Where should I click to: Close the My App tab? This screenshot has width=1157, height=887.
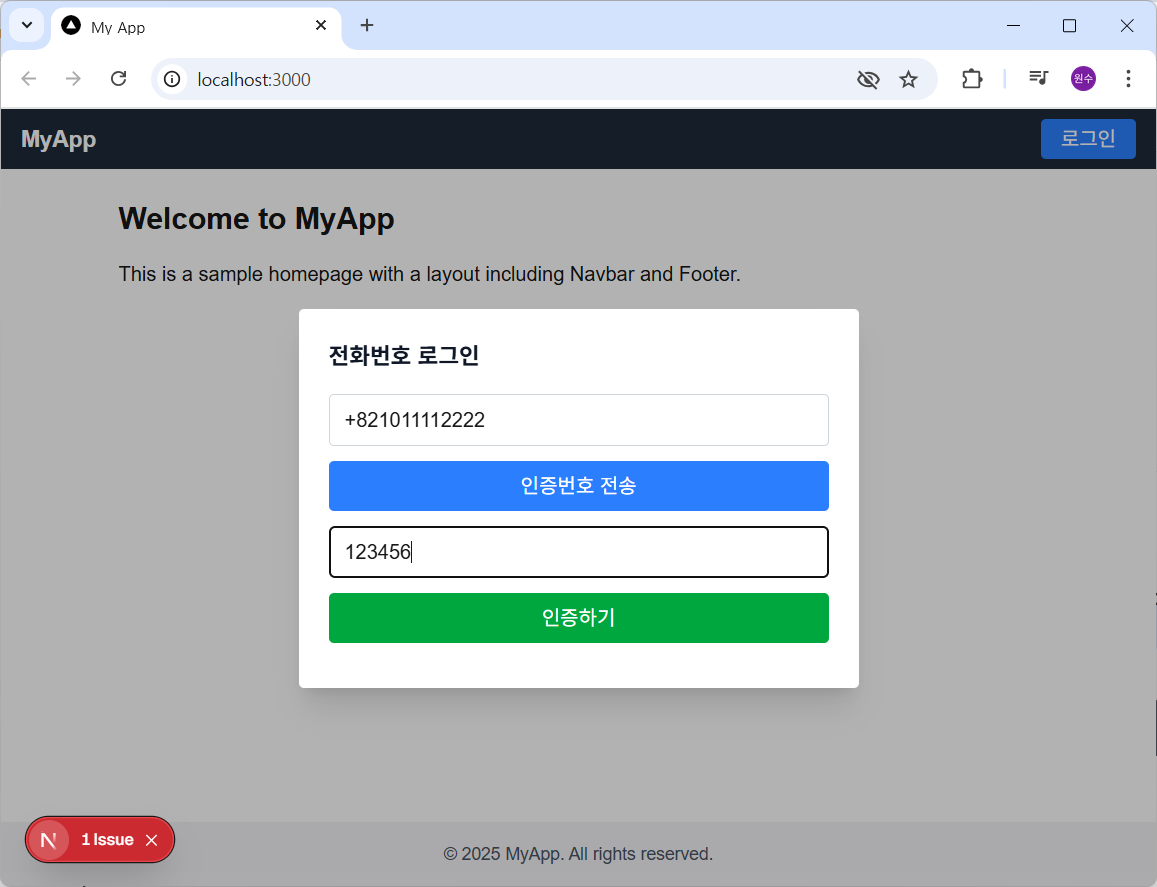coord(321,25)
